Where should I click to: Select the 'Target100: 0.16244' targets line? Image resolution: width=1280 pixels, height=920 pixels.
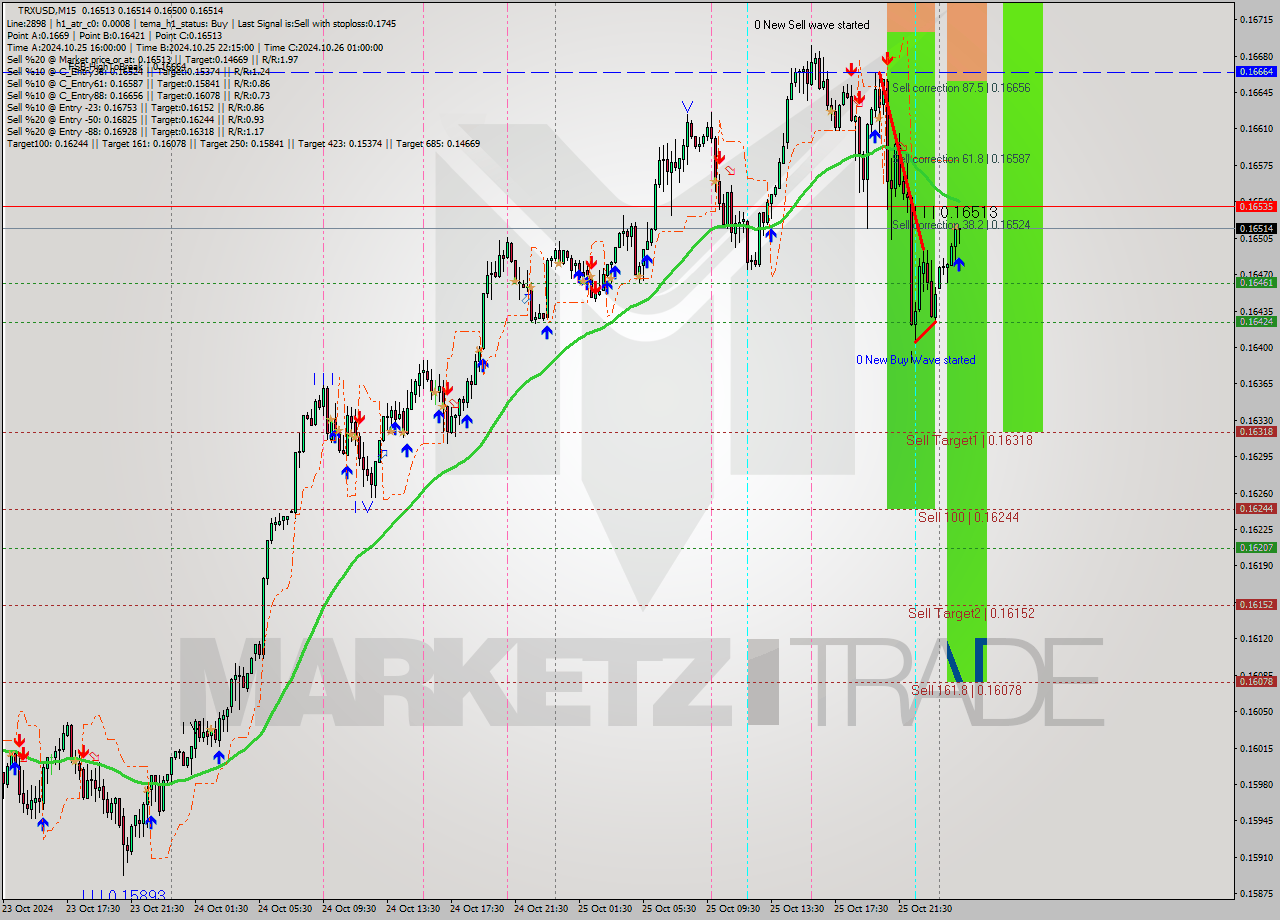pyautogui.click(x=243, y=143)
